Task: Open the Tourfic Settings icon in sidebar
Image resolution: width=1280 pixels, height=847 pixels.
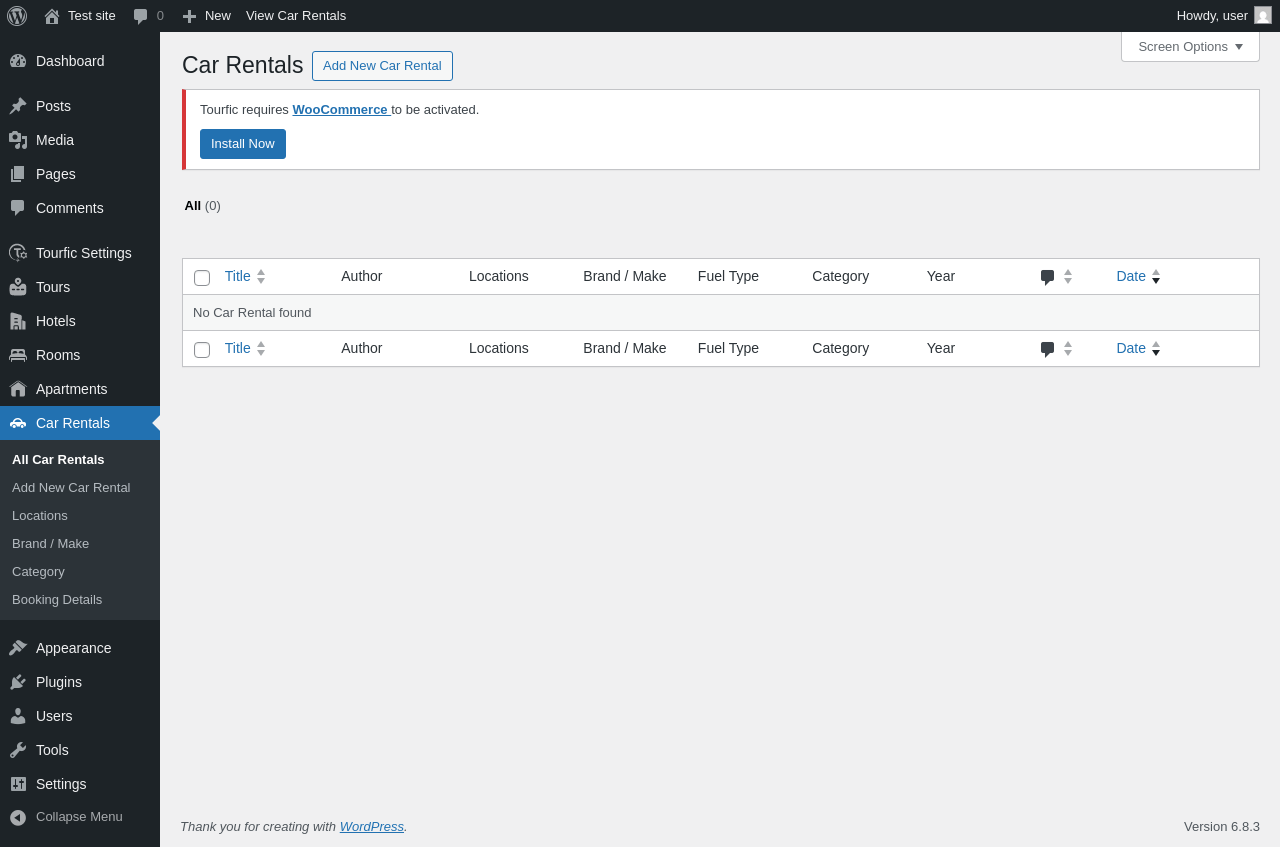Action: (18, 253)
